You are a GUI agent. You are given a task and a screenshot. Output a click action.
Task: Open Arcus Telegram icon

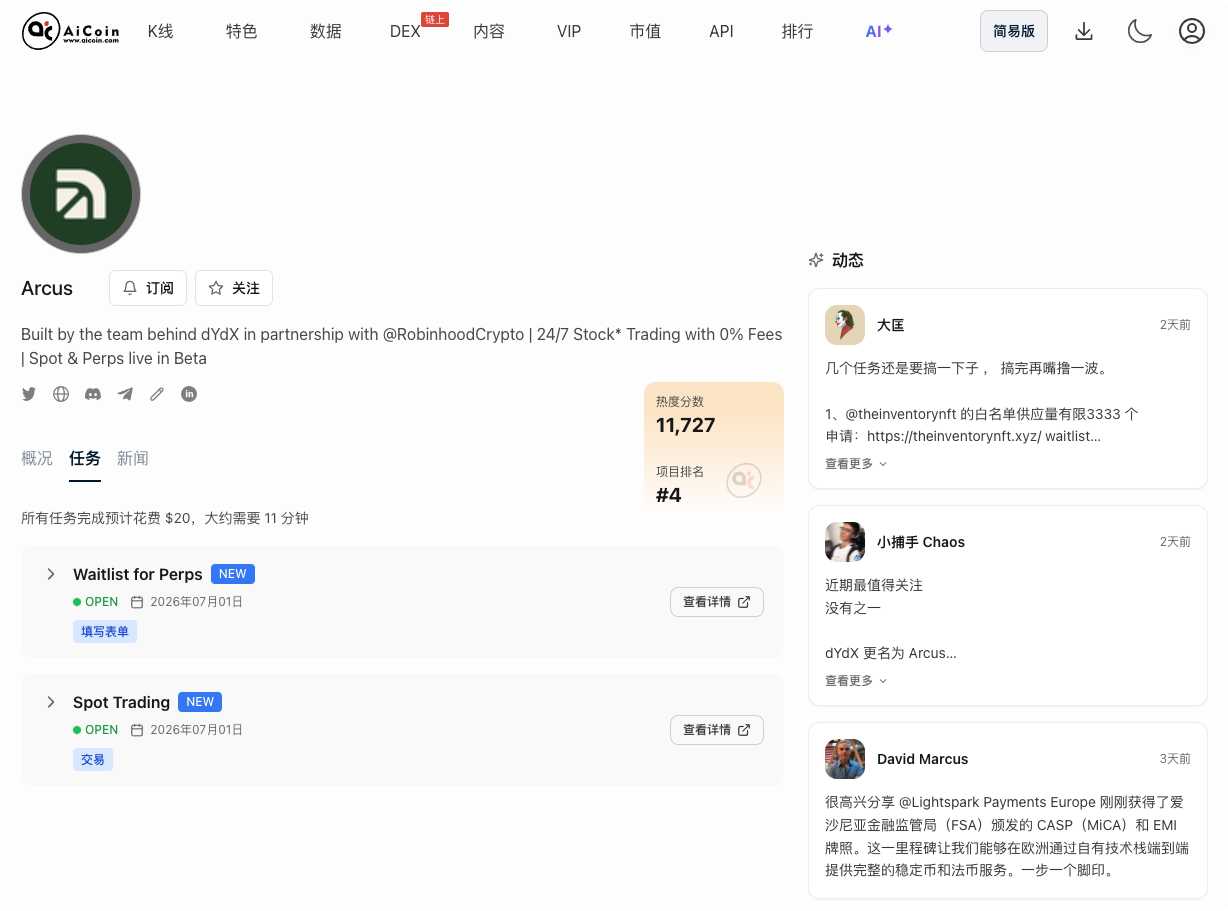pyautogui.click(x=125, y=394)
